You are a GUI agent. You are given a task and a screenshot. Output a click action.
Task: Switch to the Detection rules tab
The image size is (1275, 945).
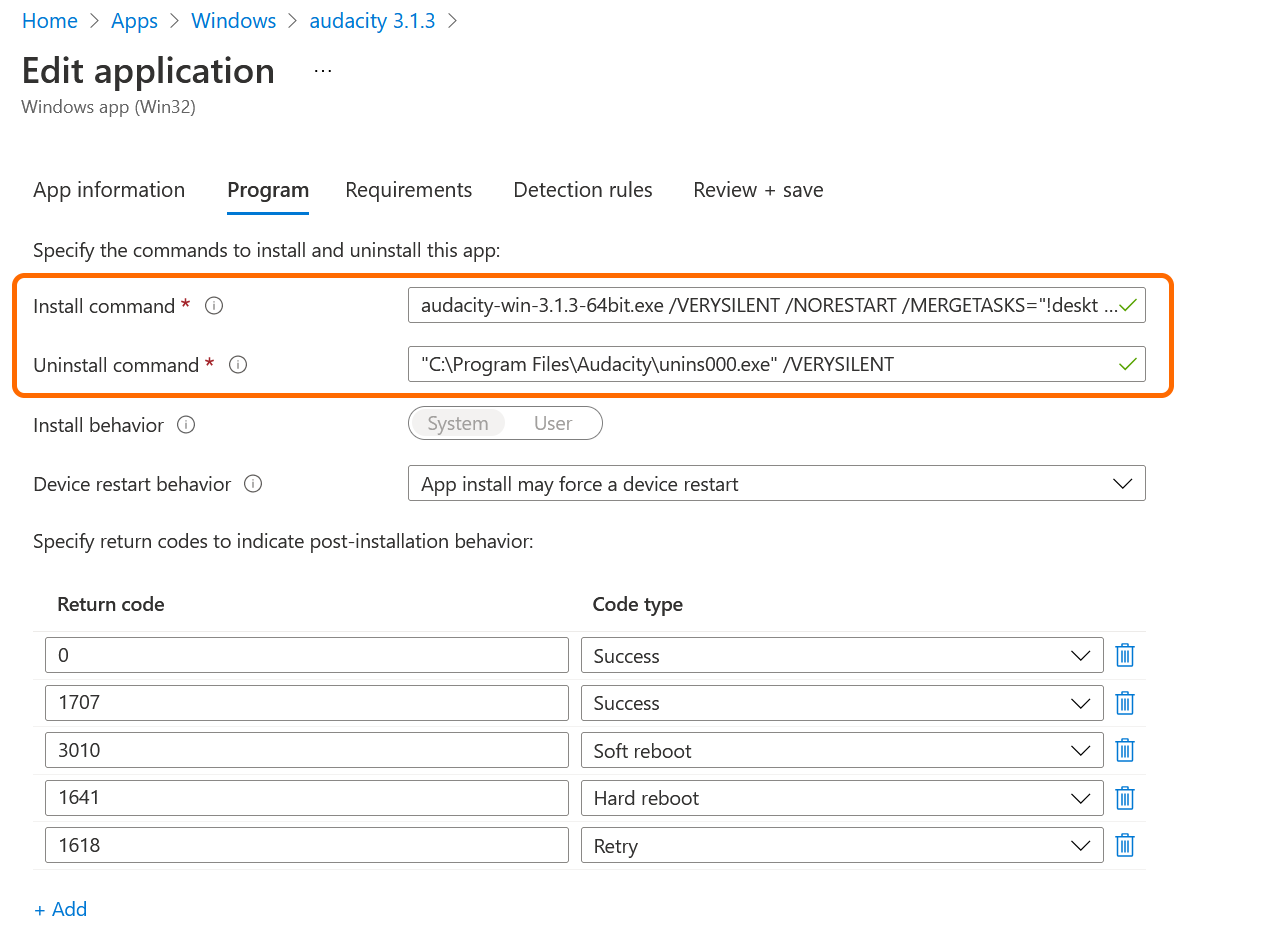(582, 190)
